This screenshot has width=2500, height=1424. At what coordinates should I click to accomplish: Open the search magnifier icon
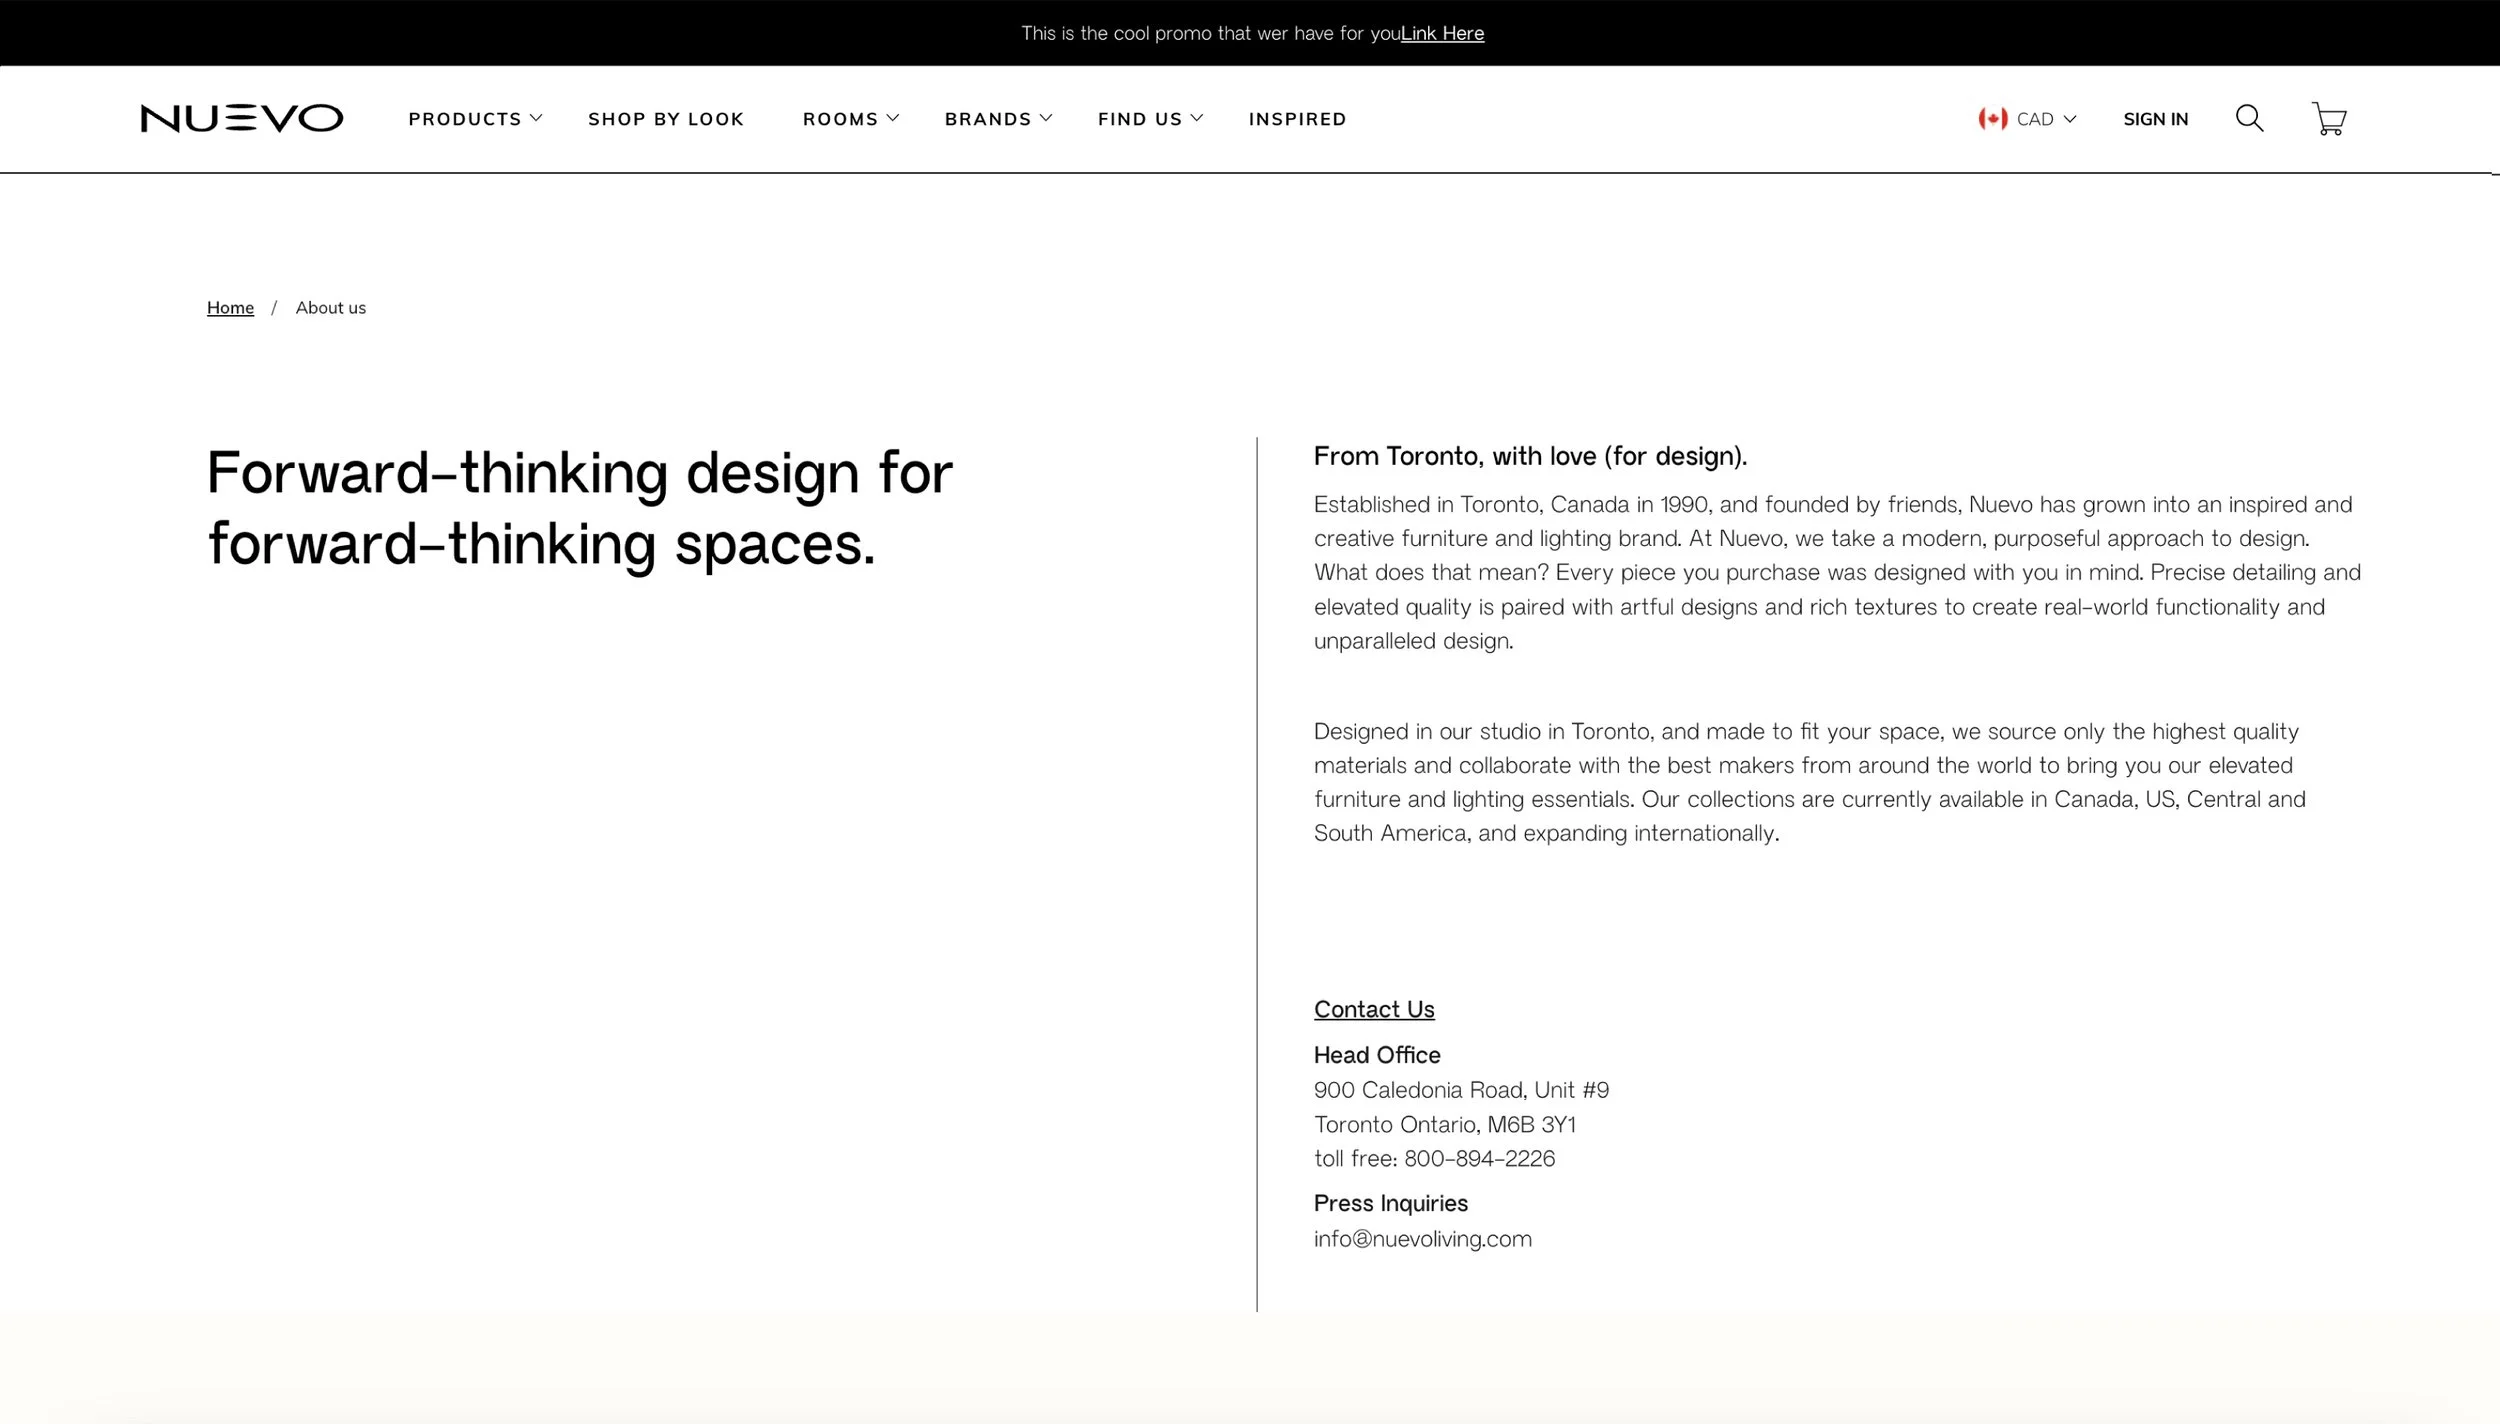2249,118
